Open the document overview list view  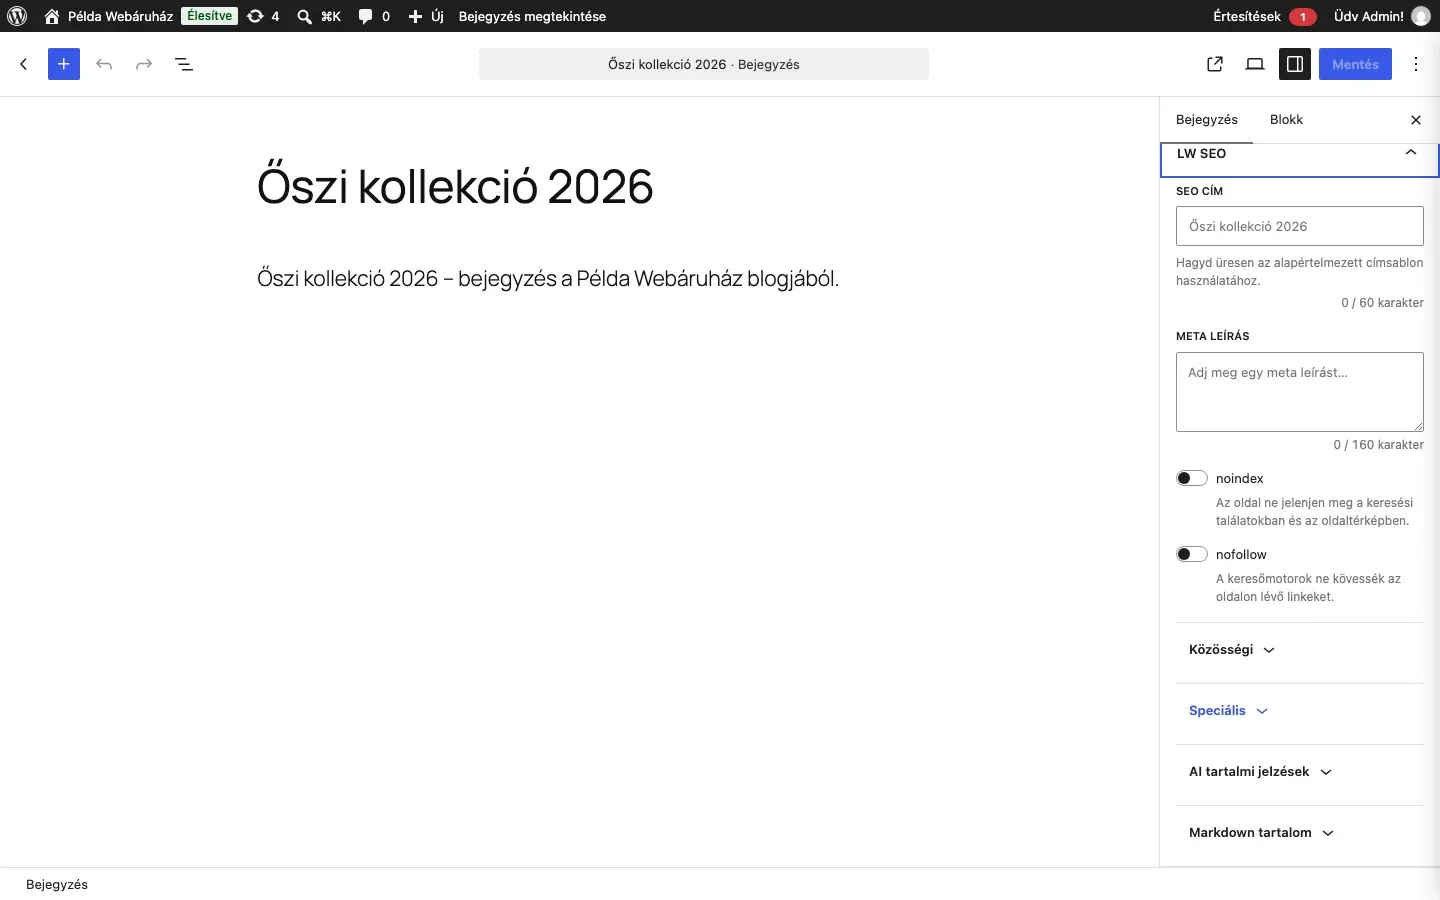(184, 64)
